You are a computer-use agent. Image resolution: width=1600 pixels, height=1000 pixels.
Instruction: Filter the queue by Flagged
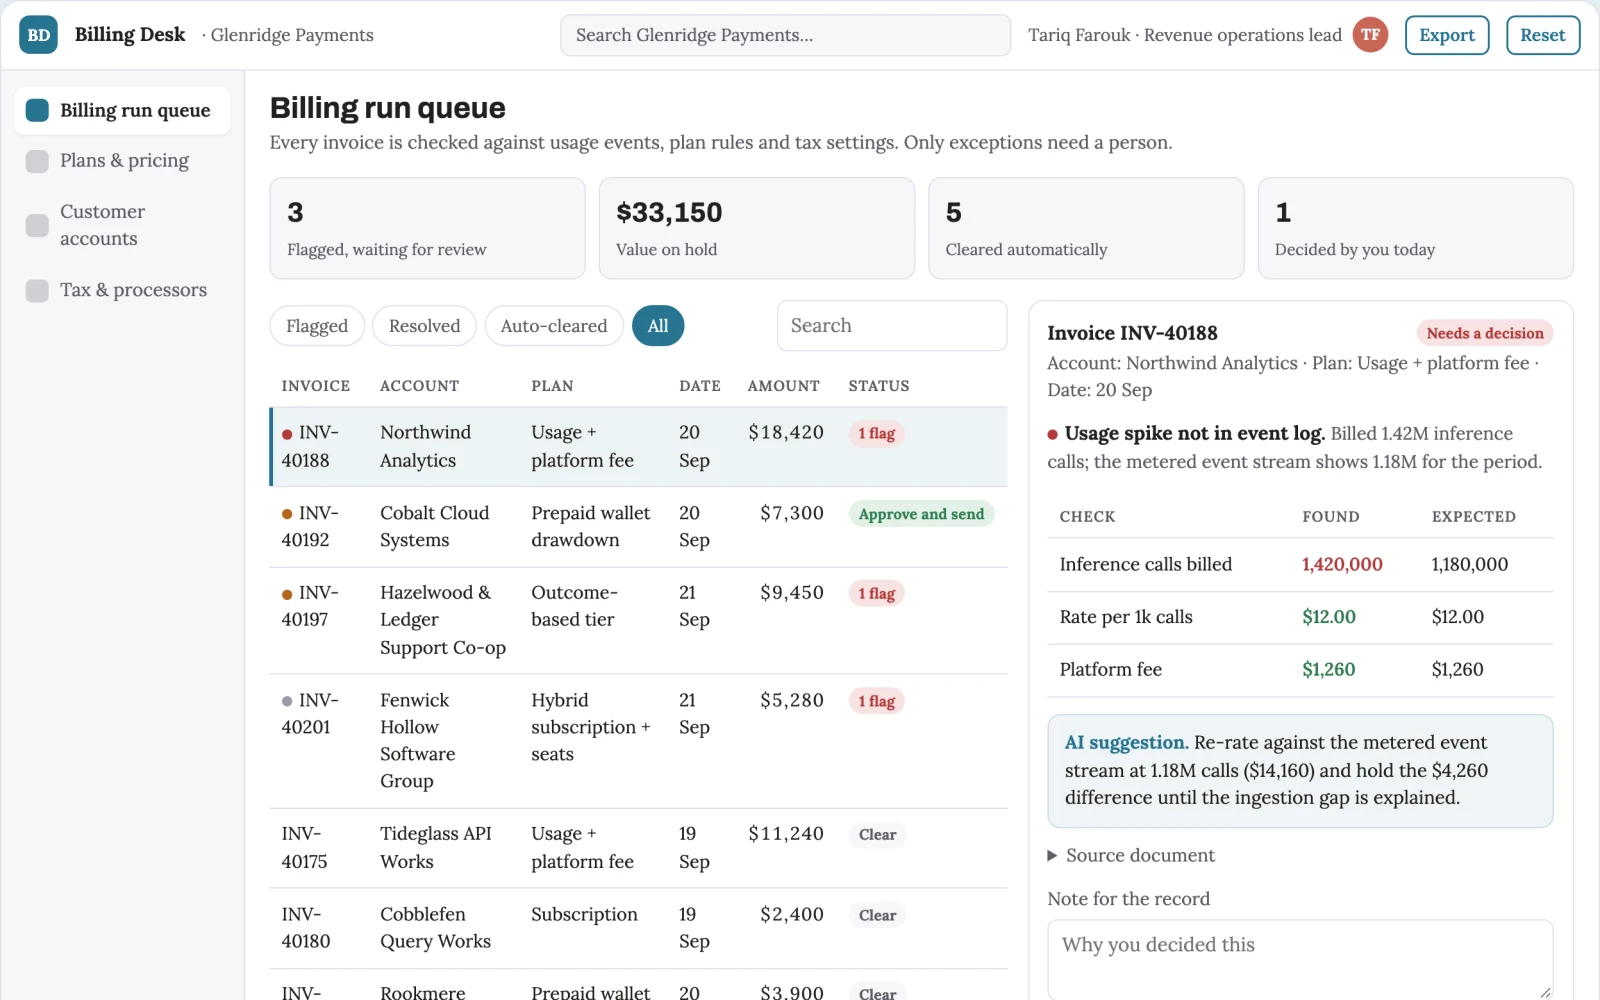[x=317, y=326]
